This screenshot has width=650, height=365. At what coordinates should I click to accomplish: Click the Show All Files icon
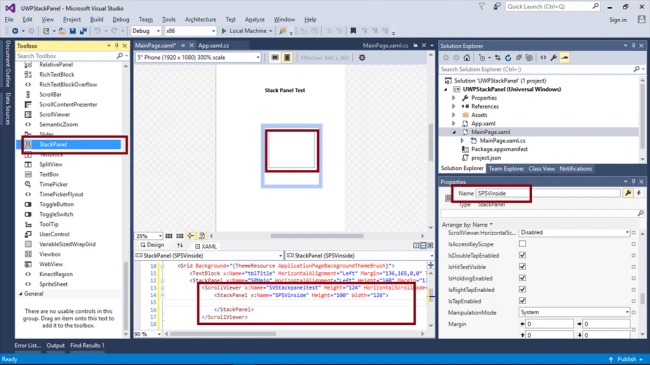(529, 58)
